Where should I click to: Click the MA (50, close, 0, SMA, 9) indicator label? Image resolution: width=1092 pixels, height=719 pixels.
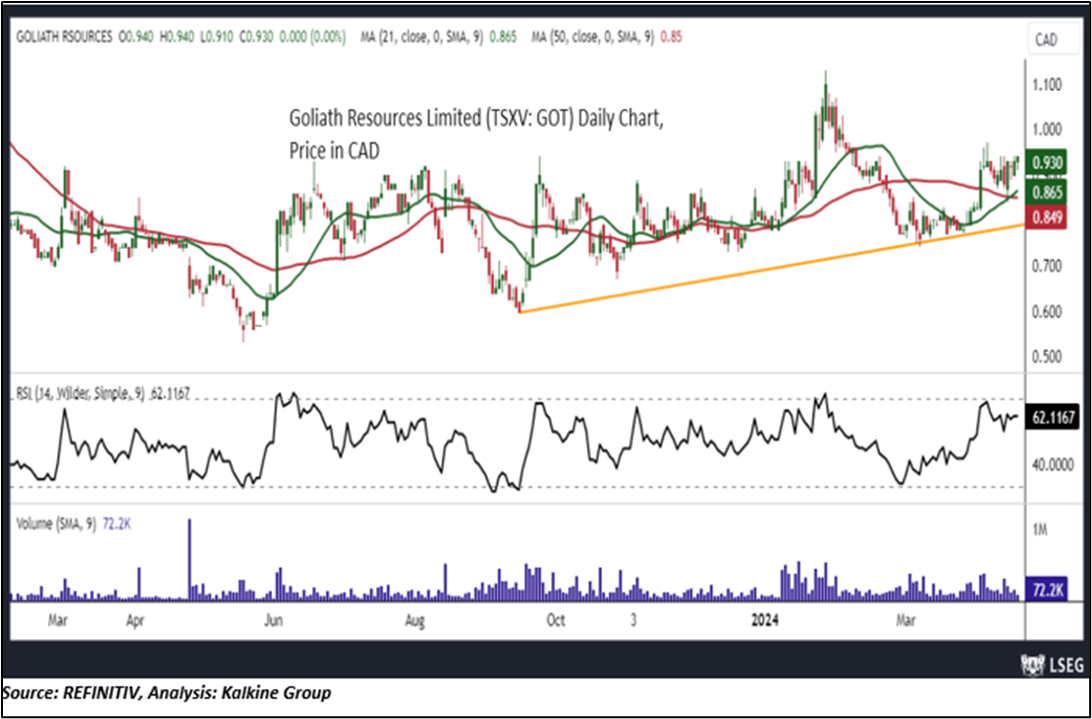point(595,38)
